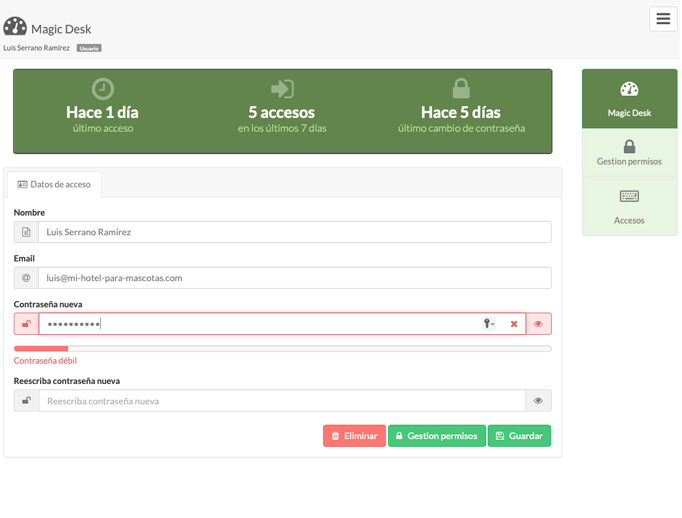Image resolution: width=682 pixels, height=518 pixels.
Task: Click the @ icon beside Email field
Action: tap(26, 278)
